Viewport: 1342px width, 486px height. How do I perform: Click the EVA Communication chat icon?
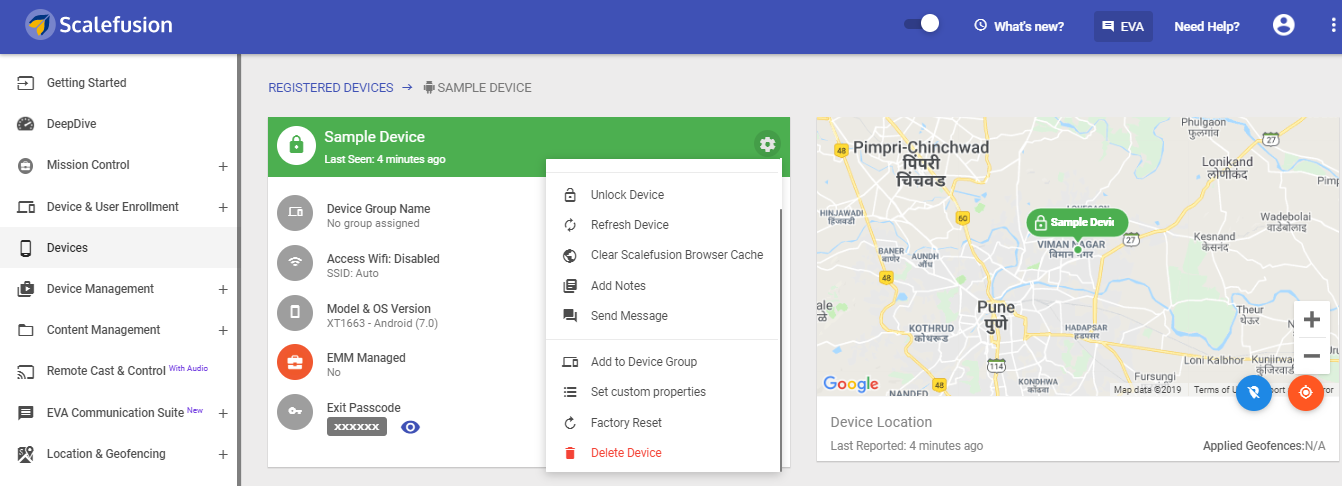26,413
